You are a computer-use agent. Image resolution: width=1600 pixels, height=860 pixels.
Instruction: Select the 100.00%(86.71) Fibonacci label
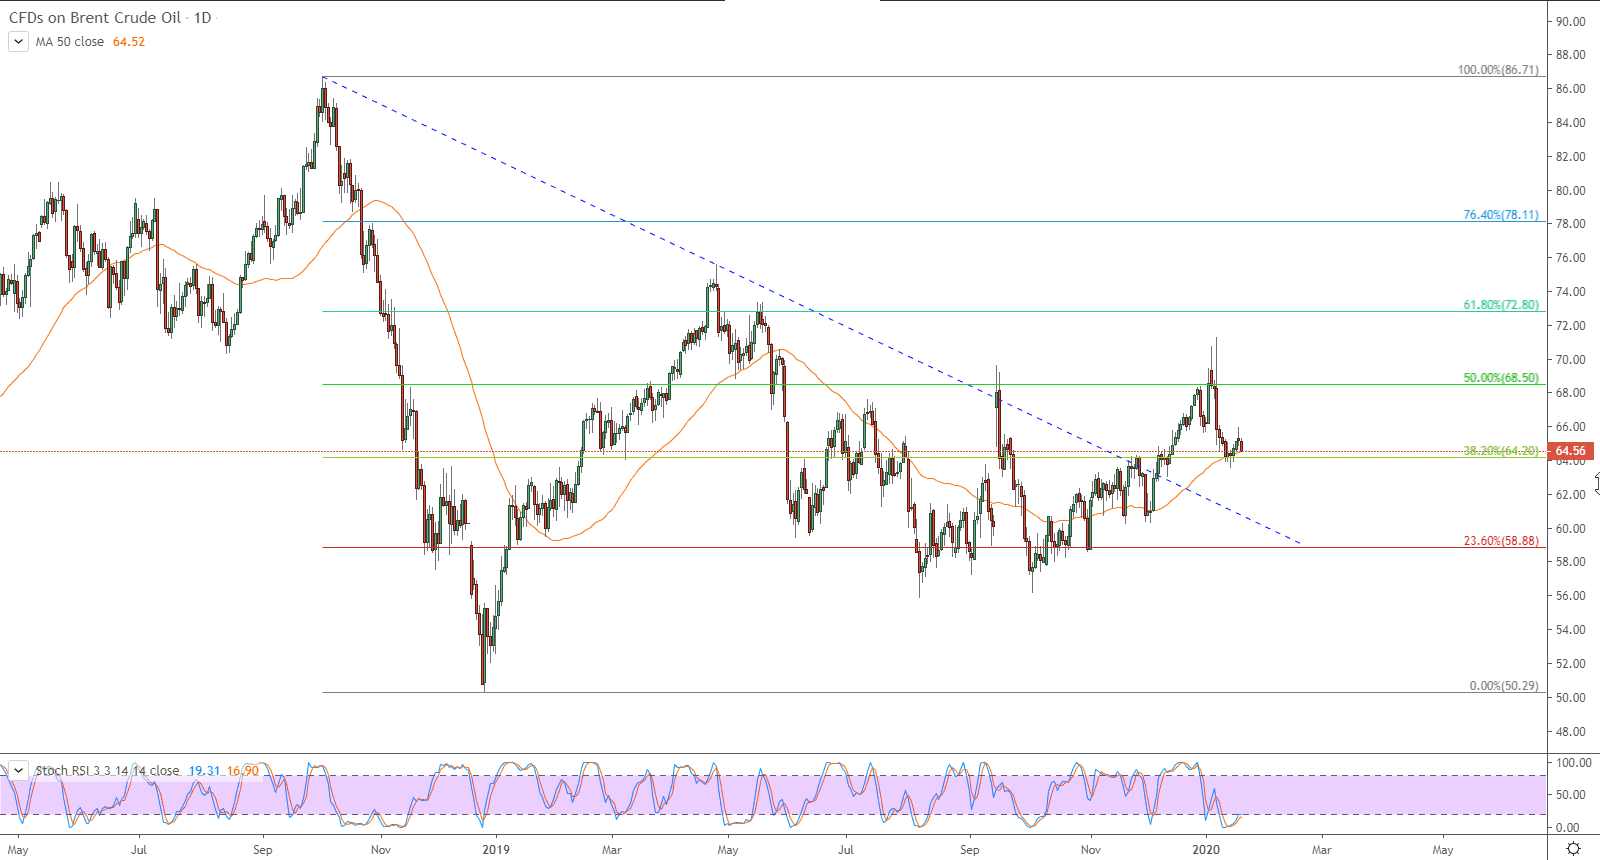1498,70
